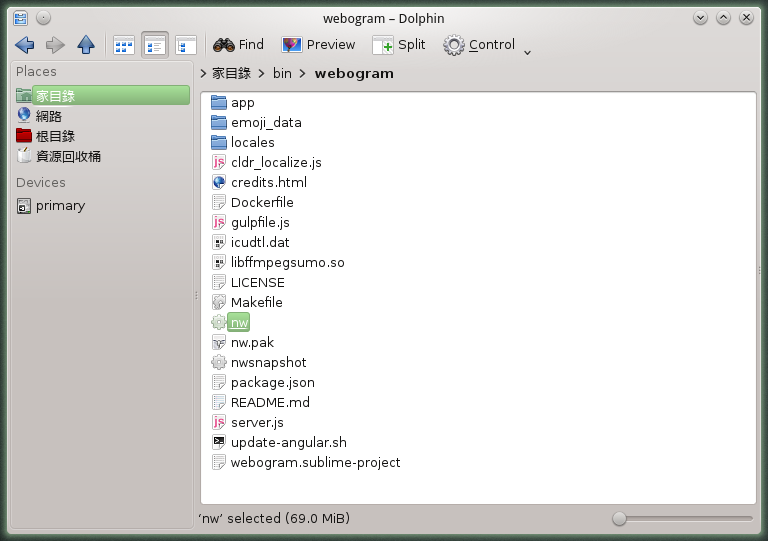Viewport: 768px width, 541px height.
Task: Adjust the zoom slider handle
Action: [x=619, y=518]
